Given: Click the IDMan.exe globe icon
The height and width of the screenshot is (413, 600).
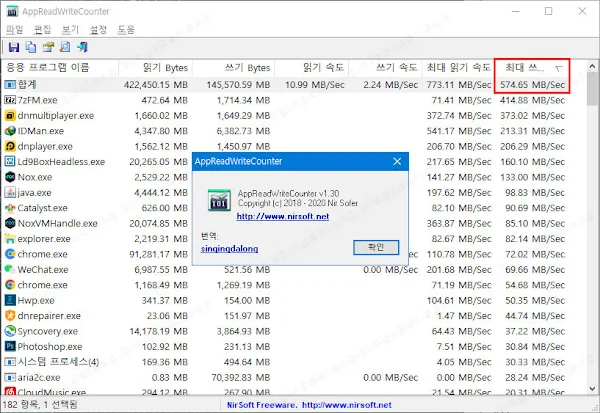Looking at the screenshot, I should click(10, 131).
